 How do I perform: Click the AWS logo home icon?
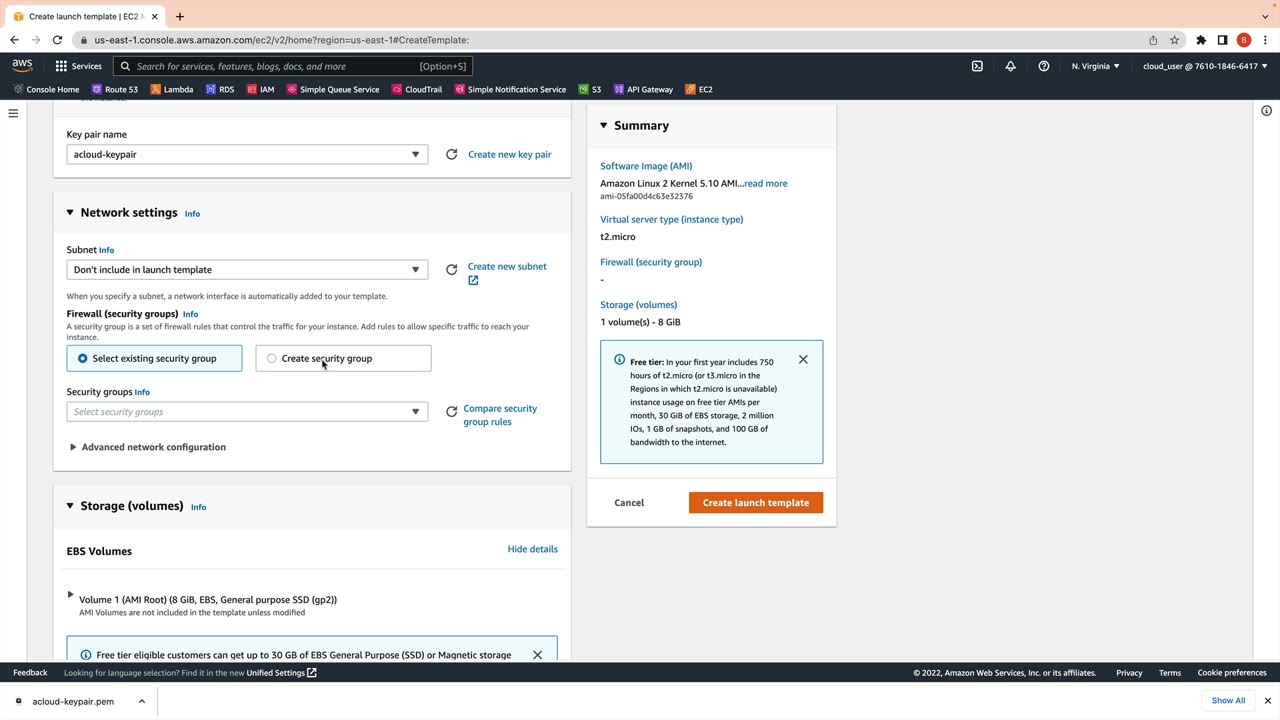pos(22,66)
